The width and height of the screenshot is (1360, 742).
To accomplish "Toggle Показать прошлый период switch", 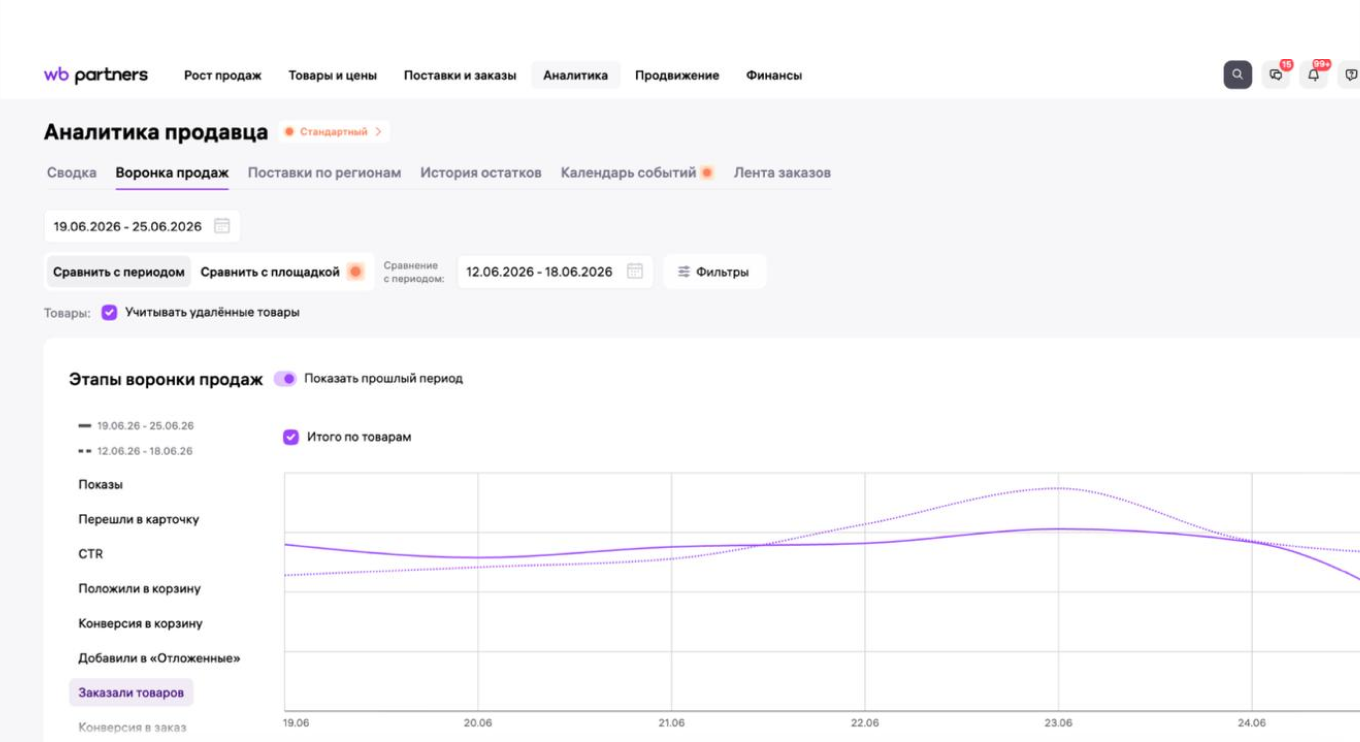I will (285, 379).
